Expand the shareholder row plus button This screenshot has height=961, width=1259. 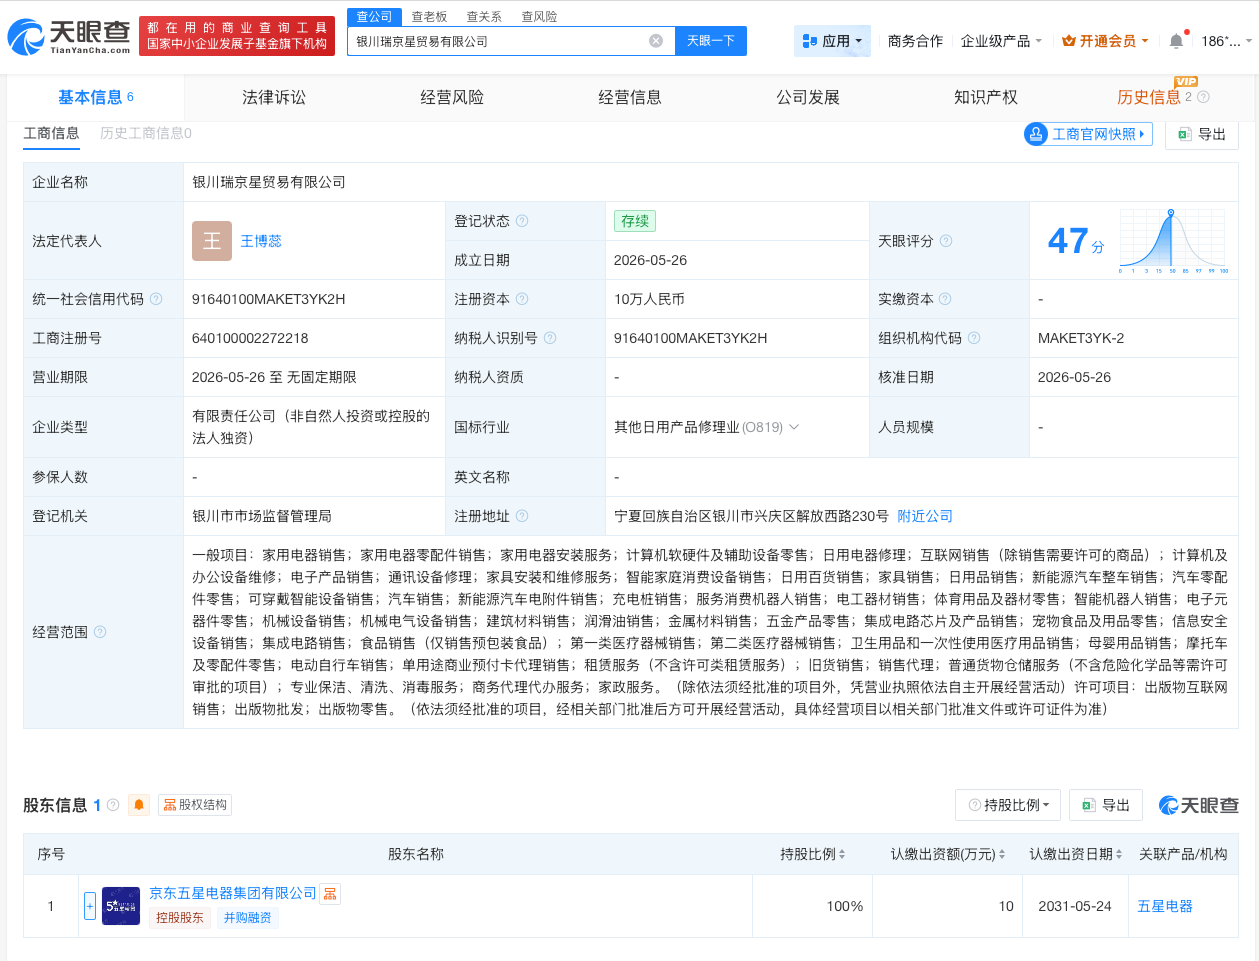[x=90, y=906]
